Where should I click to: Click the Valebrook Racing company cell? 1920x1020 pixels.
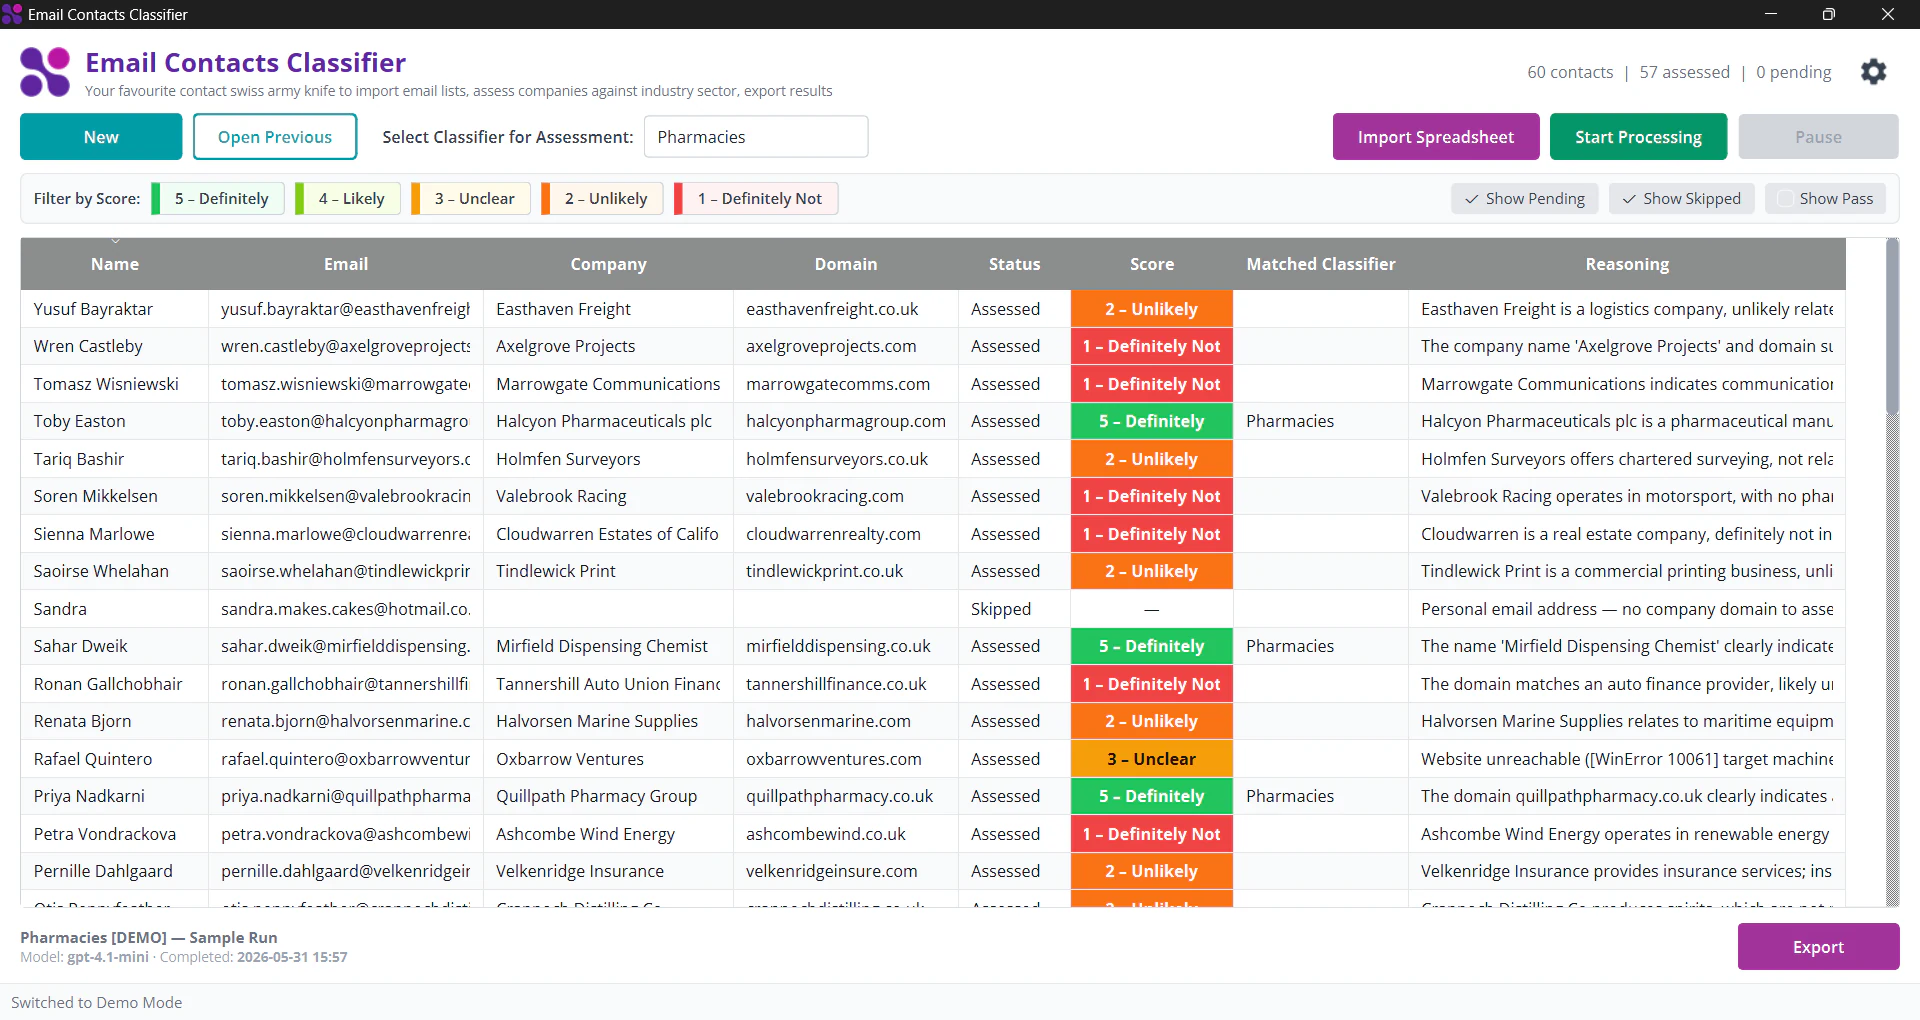click(609, 496)
